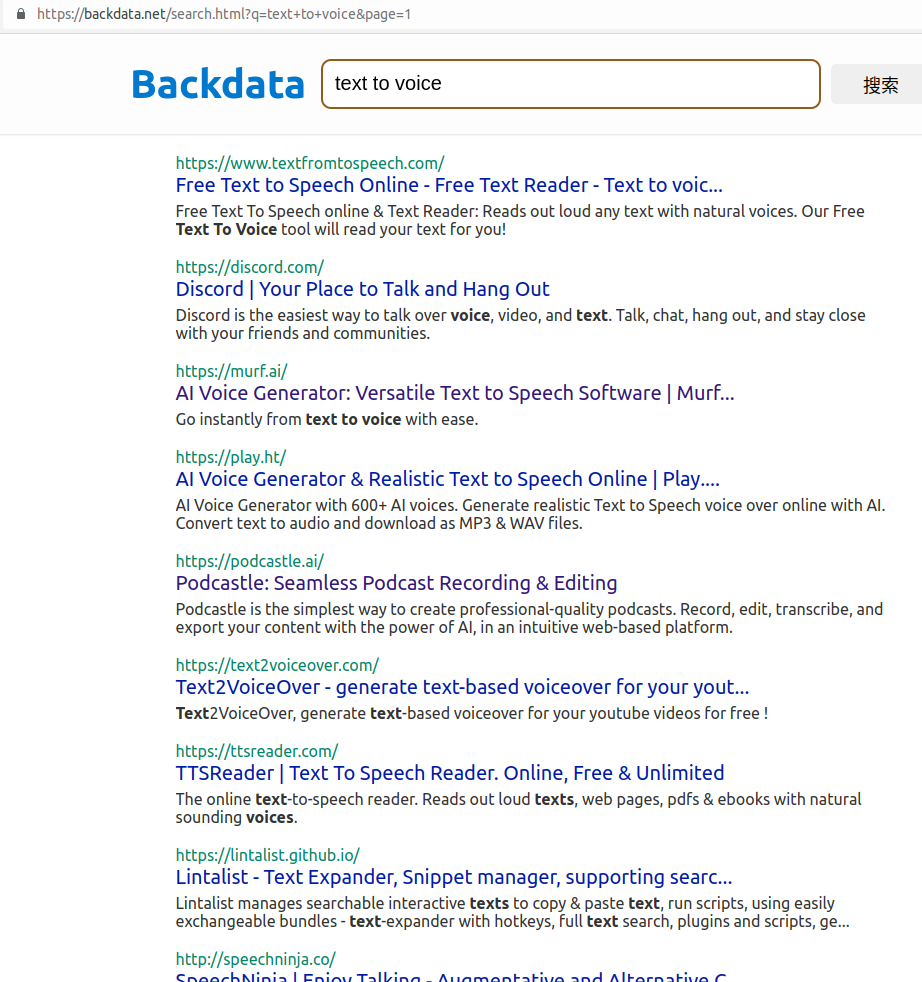Click the backdata.net URL in the address bar
Screen dimensions: 922x982
tap(224, 14)
